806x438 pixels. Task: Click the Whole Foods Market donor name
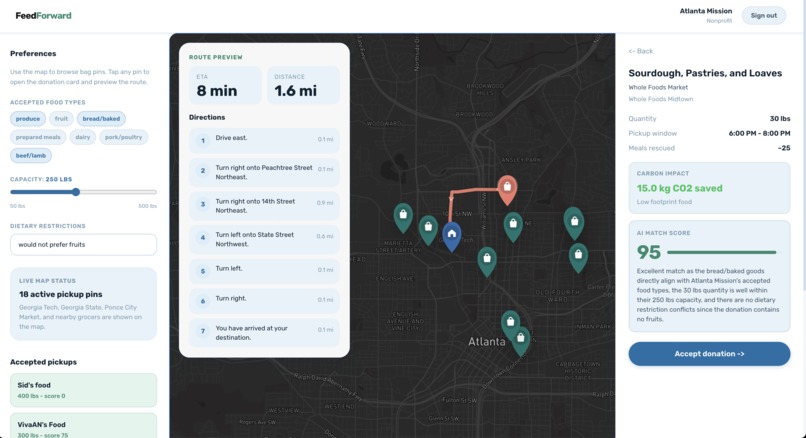658,87
